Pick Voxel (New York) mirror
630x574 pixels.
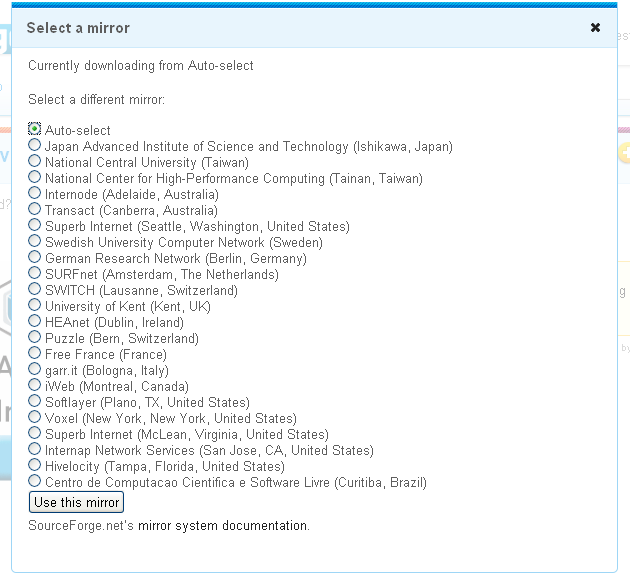(35, 418)
